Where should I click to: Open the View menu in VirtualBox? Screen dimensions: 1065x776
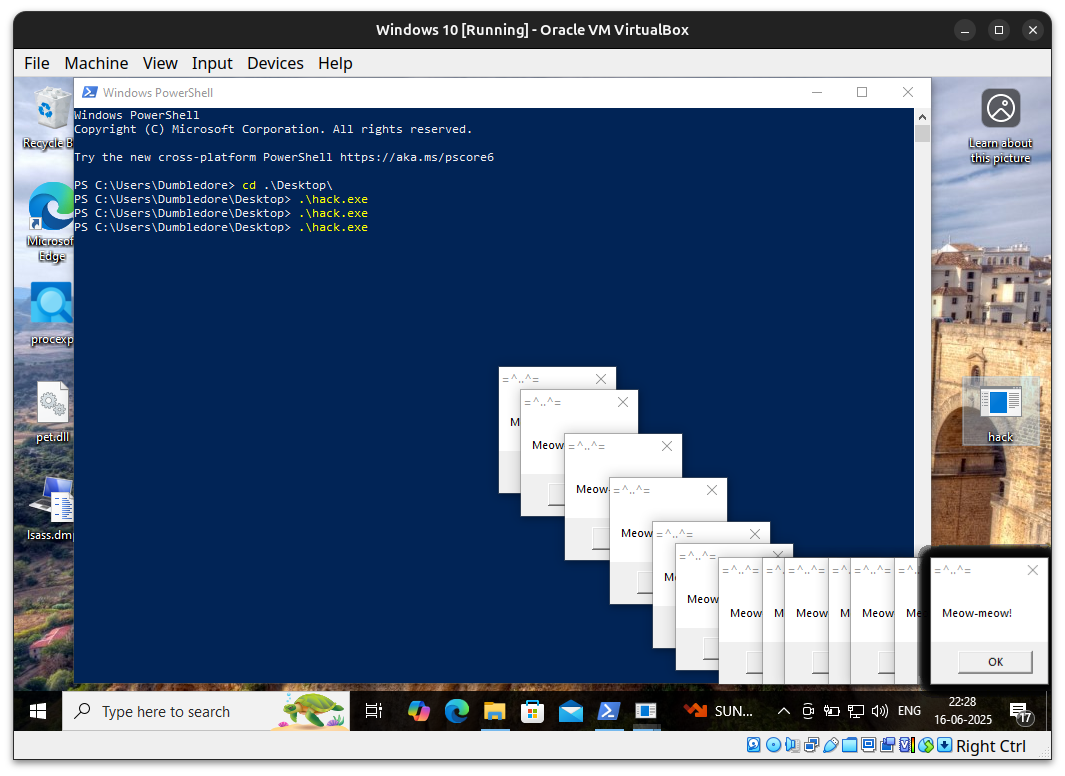(x=160, y=63)
